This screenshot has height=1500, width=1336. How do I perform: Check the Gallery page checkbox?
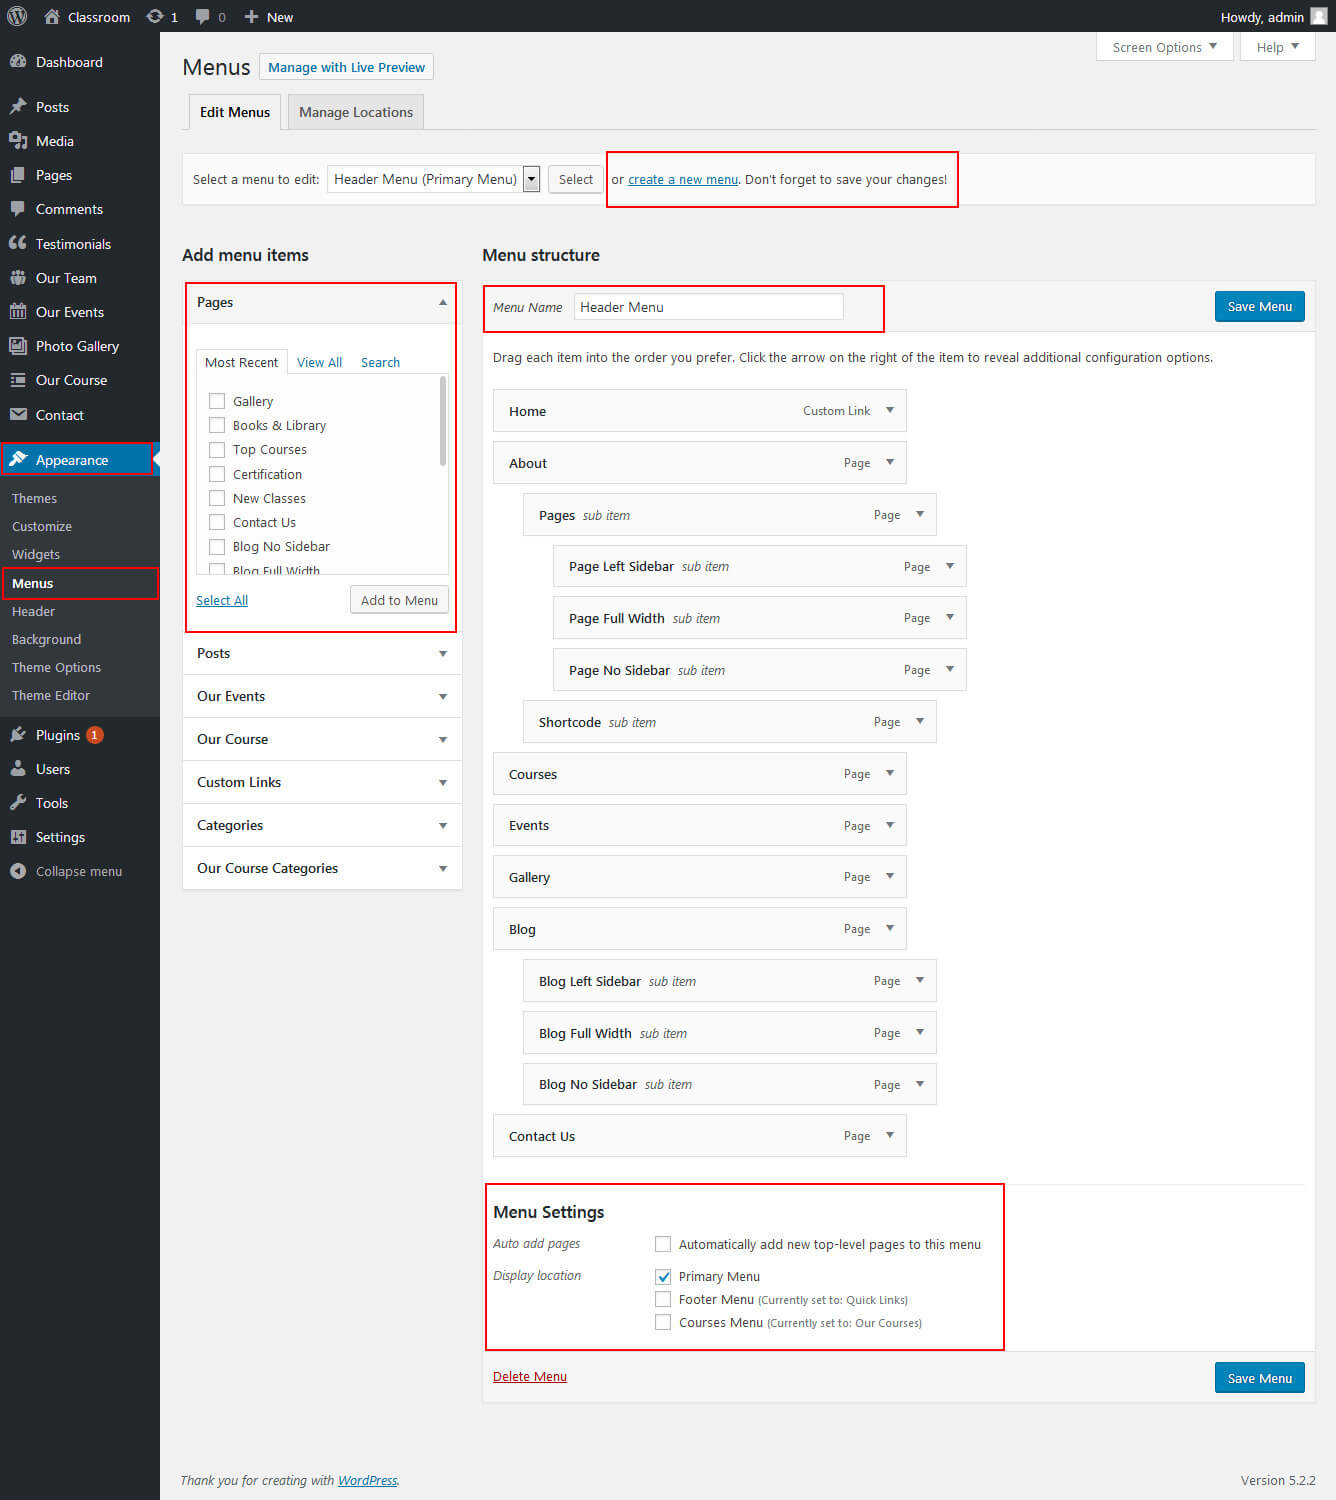[x=217, y=401]
